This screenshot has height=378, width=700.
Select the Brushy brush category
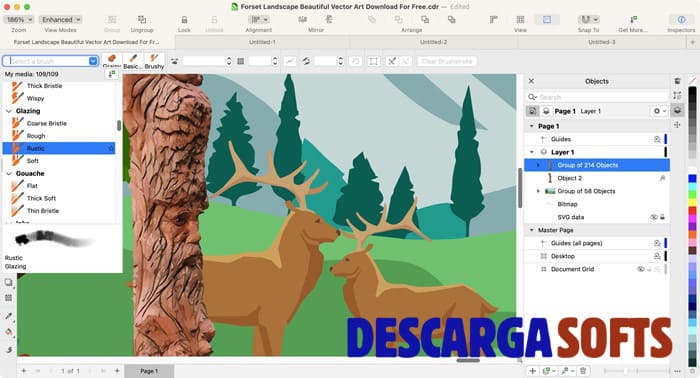[x=154, y=61]
